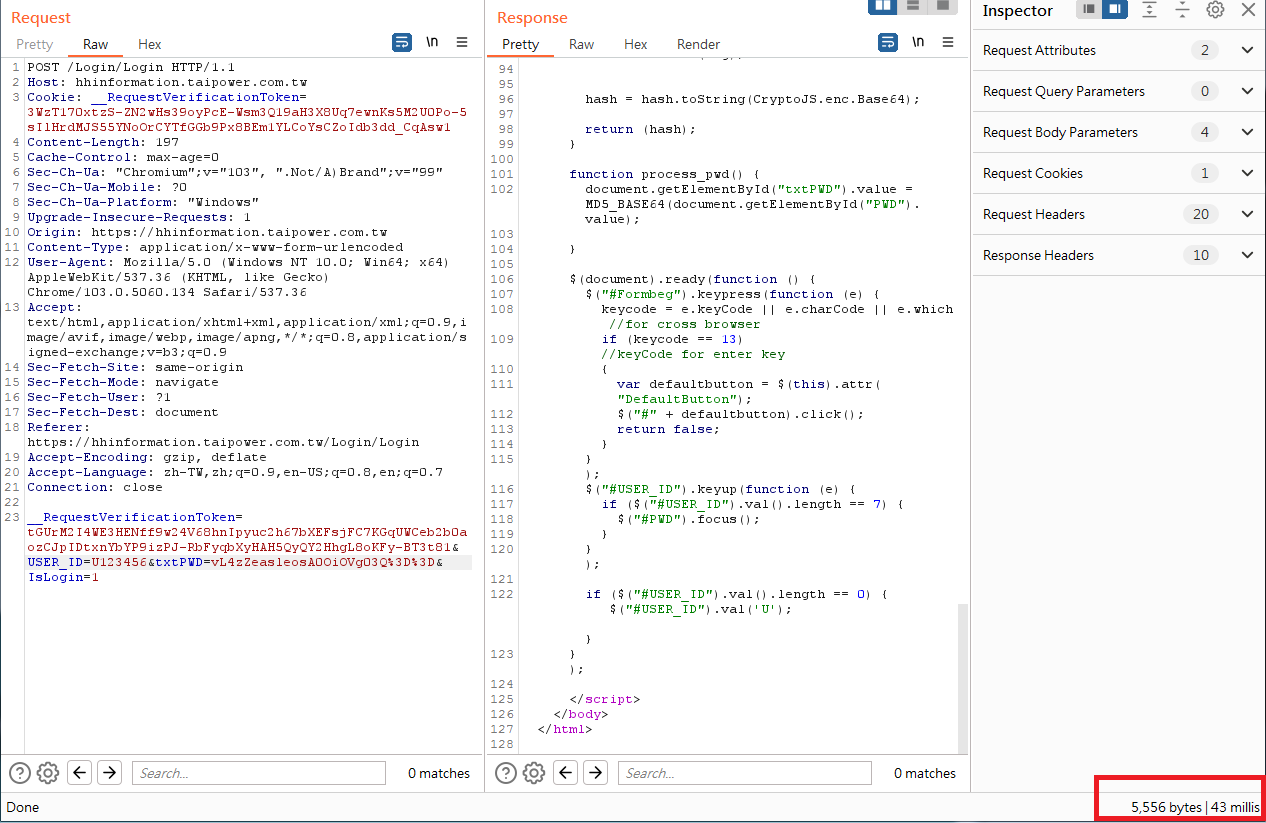The height and width of the screenshot is (823, 1266).
Task: Click 'function process_pwd()' line in response
Action: click(x=665, y=174)
